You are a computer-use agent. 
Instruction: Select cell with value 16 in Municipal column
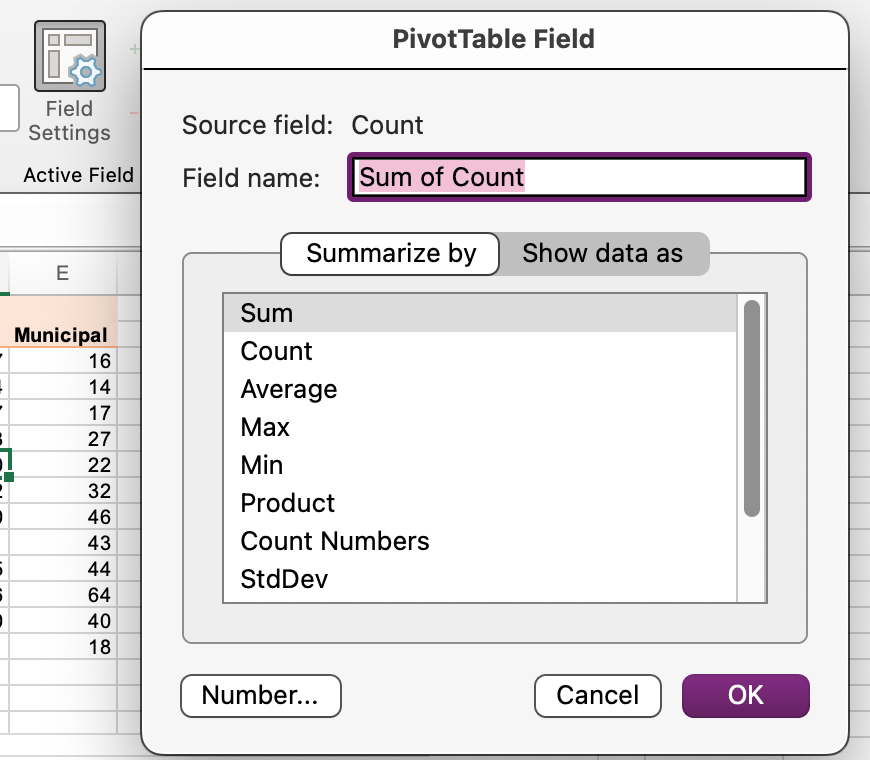(x=63, y=361)
